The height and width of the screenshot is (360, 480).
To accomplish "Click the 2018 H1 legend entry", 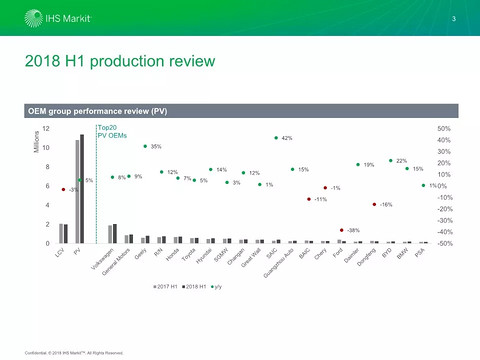I will [194, 287].
